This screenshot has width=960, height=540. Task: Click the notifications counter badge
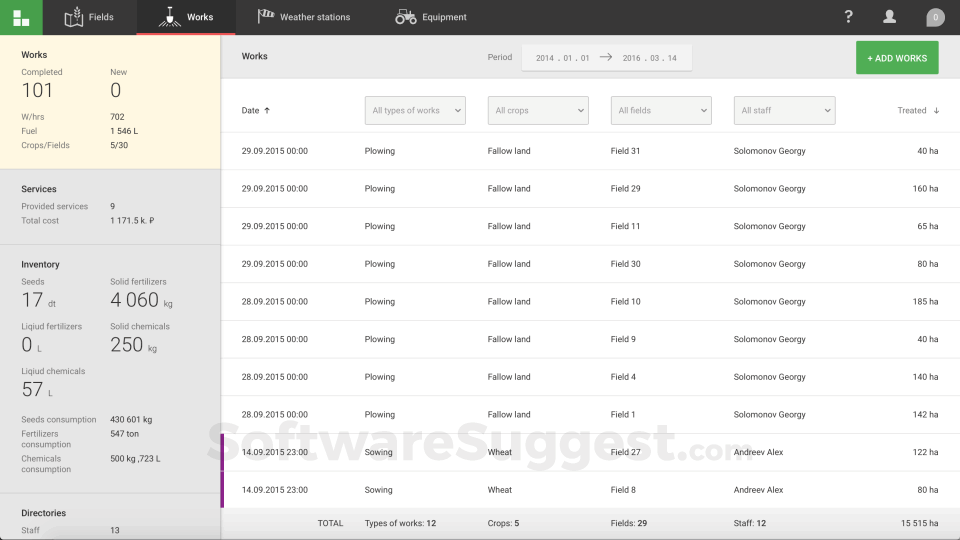click(935, 17)
